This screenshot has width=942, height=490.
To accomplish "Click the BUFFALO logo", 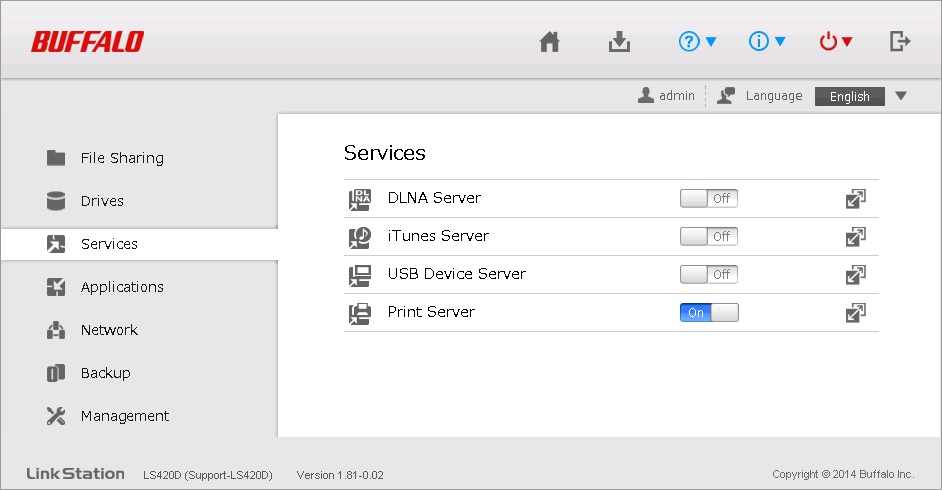I will [87, 42].
